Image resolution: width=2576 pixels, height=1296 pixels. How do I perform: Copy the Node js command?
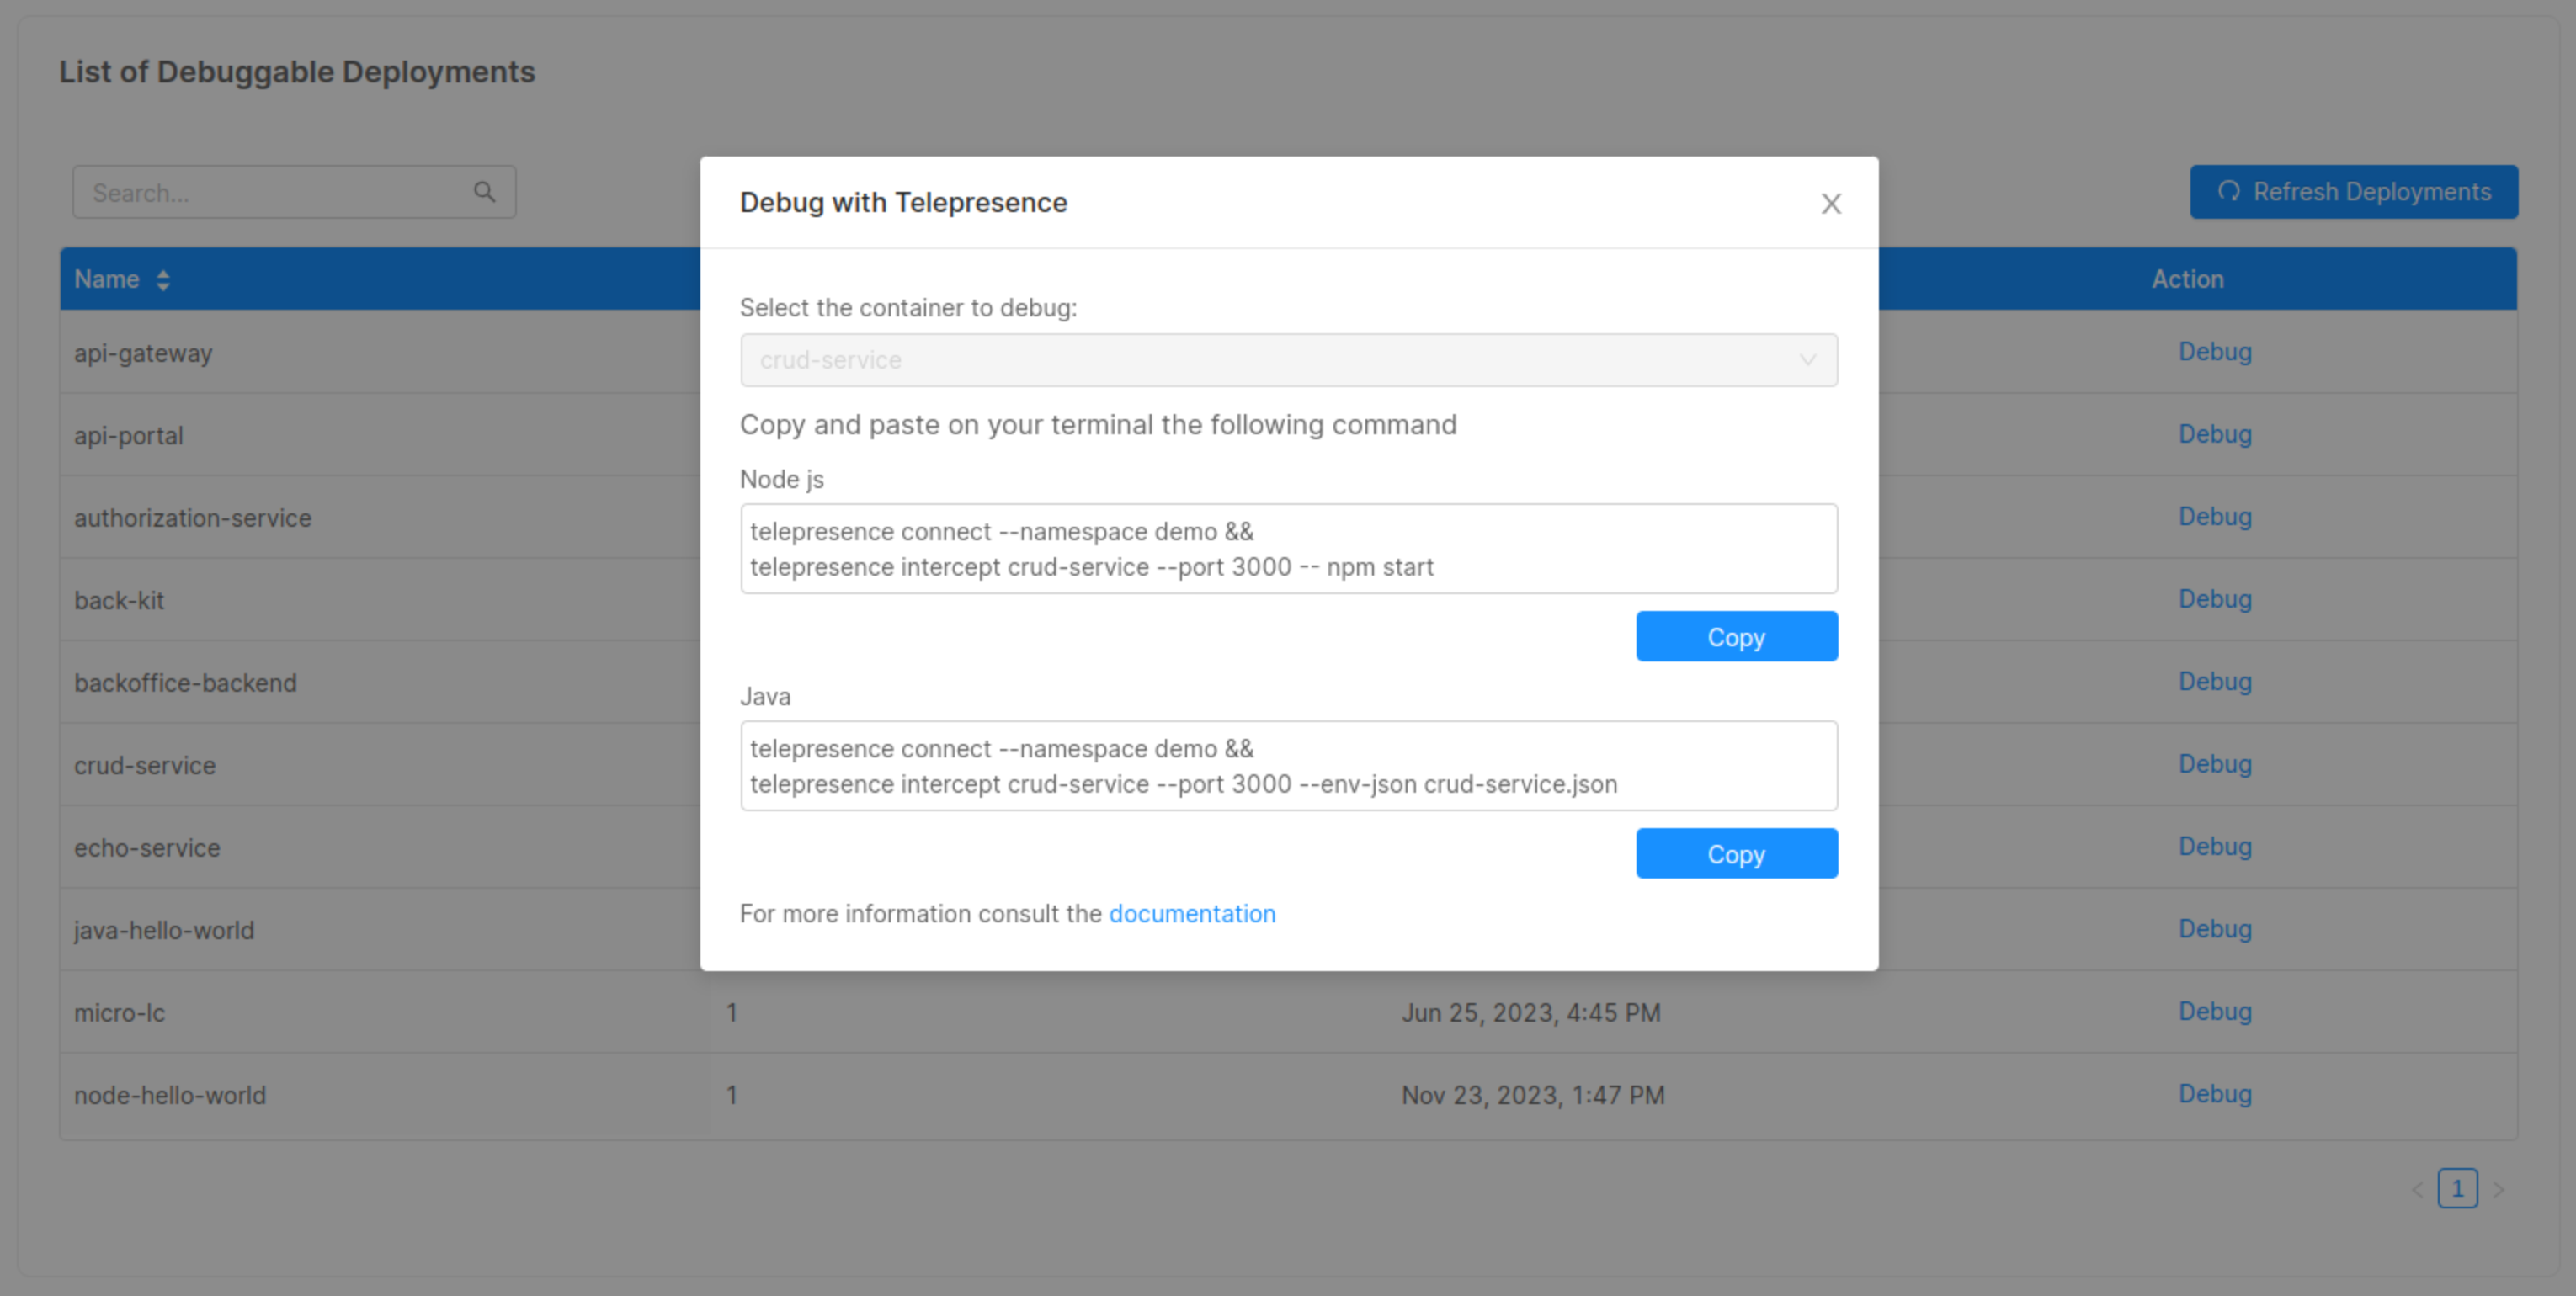[x=1736, y=637]
